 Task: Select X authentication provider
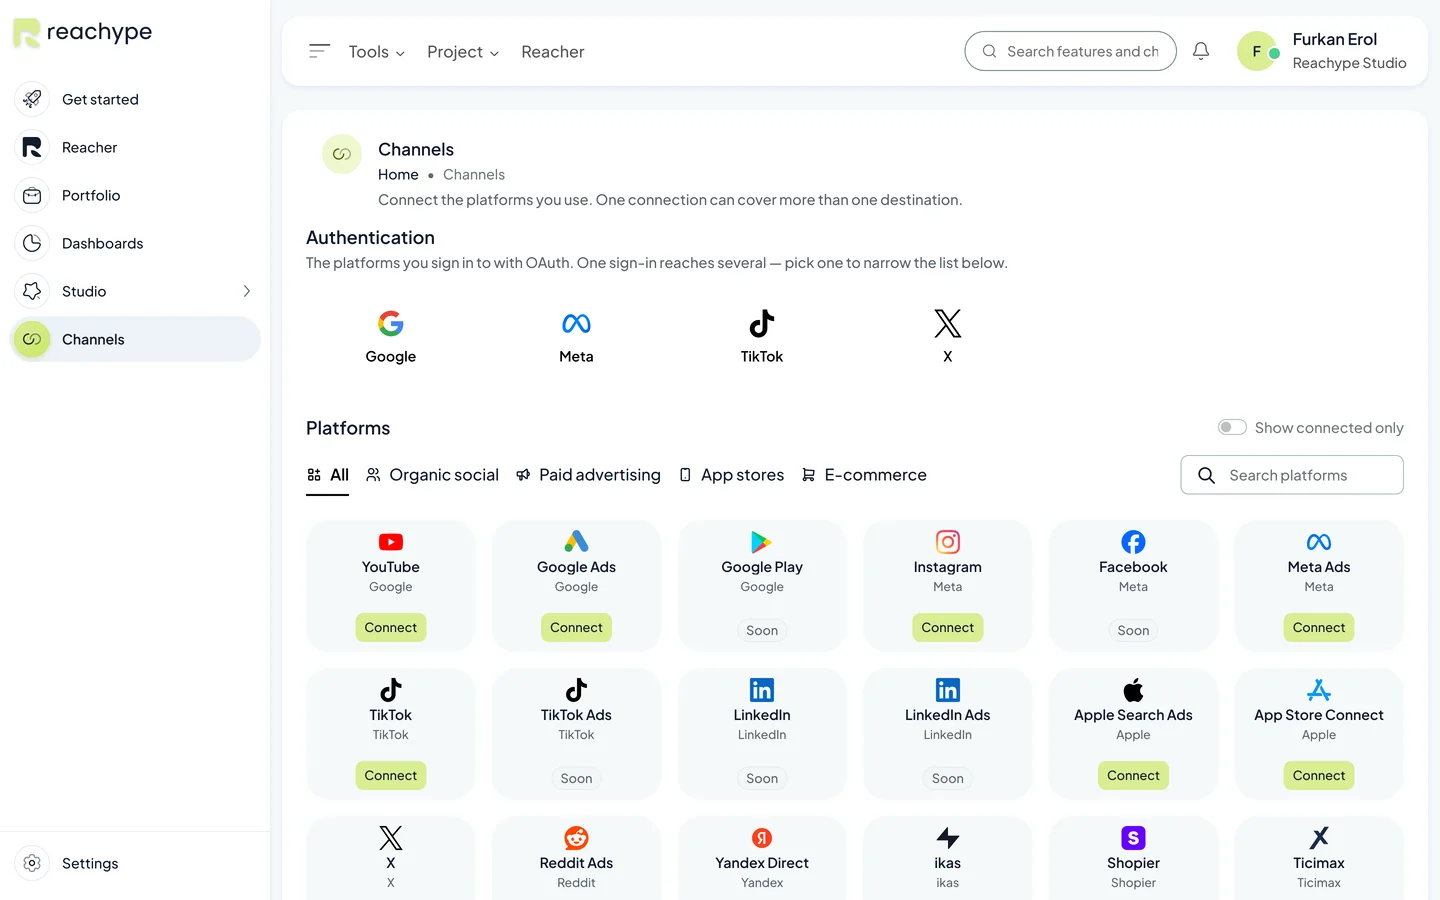point(948,336)
